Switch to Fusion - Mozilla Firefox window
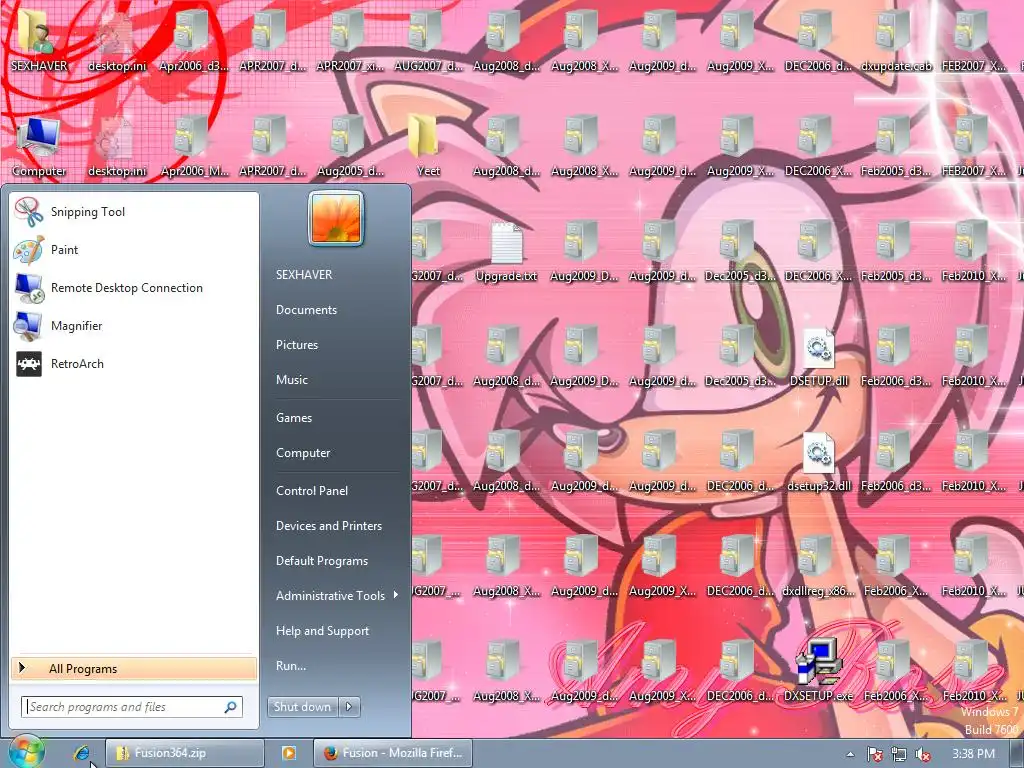The width and height of the screenshot is (1024, 768). (392, 753)
